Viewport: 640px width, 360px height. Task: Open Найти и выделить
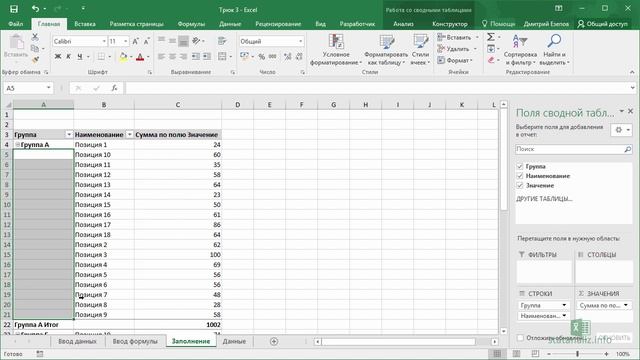coord(554,50)
